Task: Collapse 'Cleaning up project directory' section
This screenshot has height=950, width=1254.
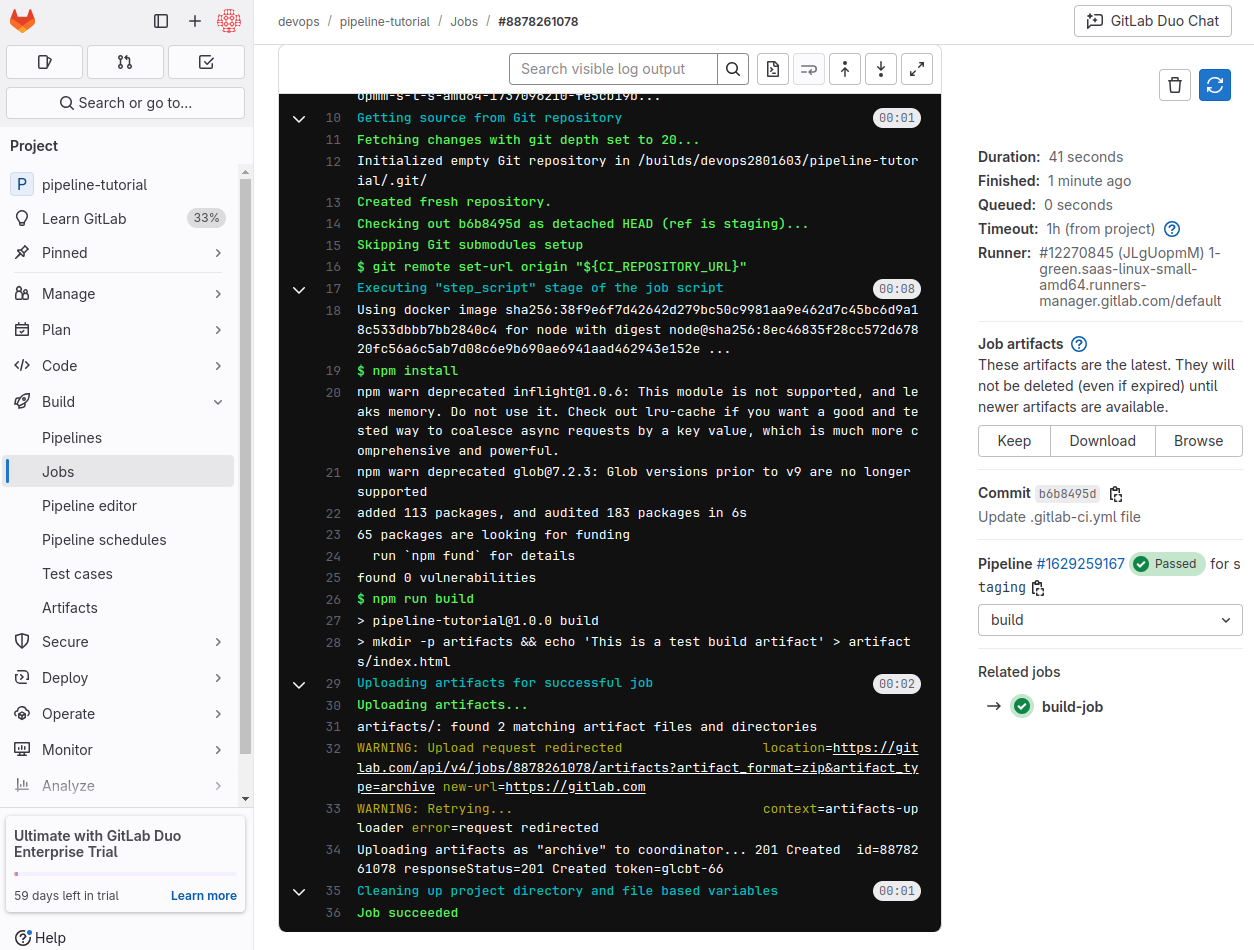Action: click(298, 891)
